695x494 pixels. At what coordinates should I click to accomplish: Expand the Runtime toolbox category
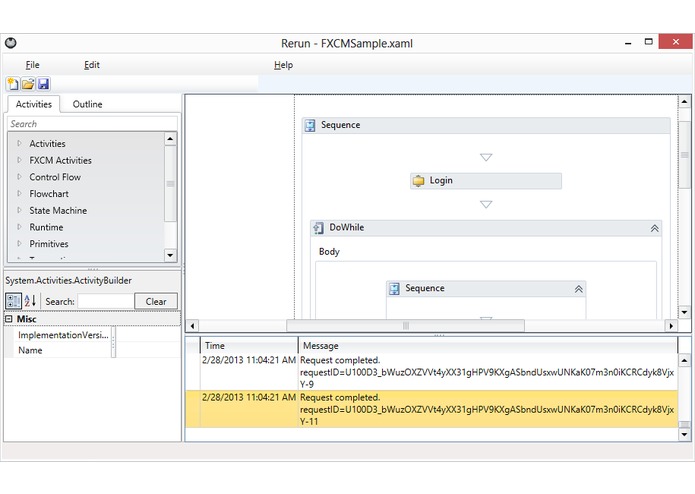tap(19, 227)
